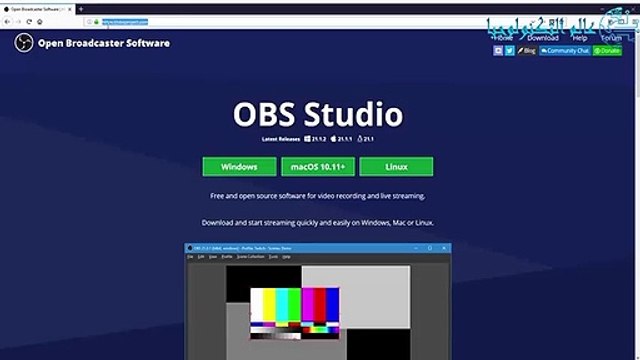Screen dimensions: 640x360
Task: Click the green Donate button
Action: [607, 51]
